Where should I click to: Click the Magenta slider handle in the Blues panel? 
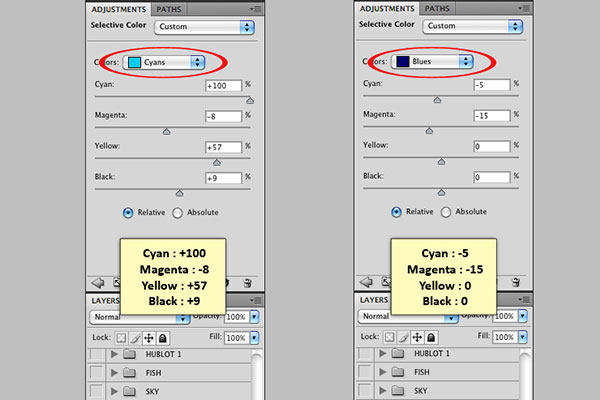[429, 131]
